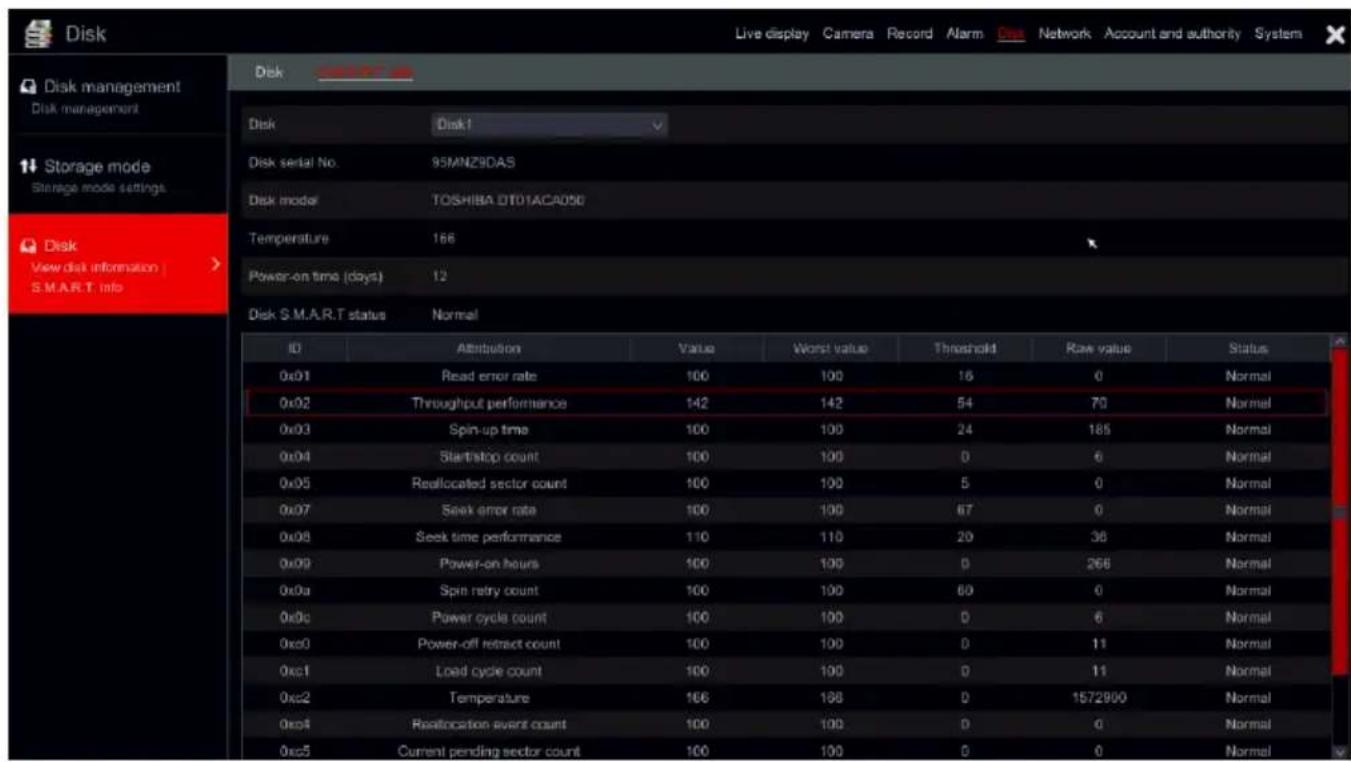Viewport: 1351px width, 762px height.
Task: Click raw value 1572900
Action: click(x=1098, y=698)
